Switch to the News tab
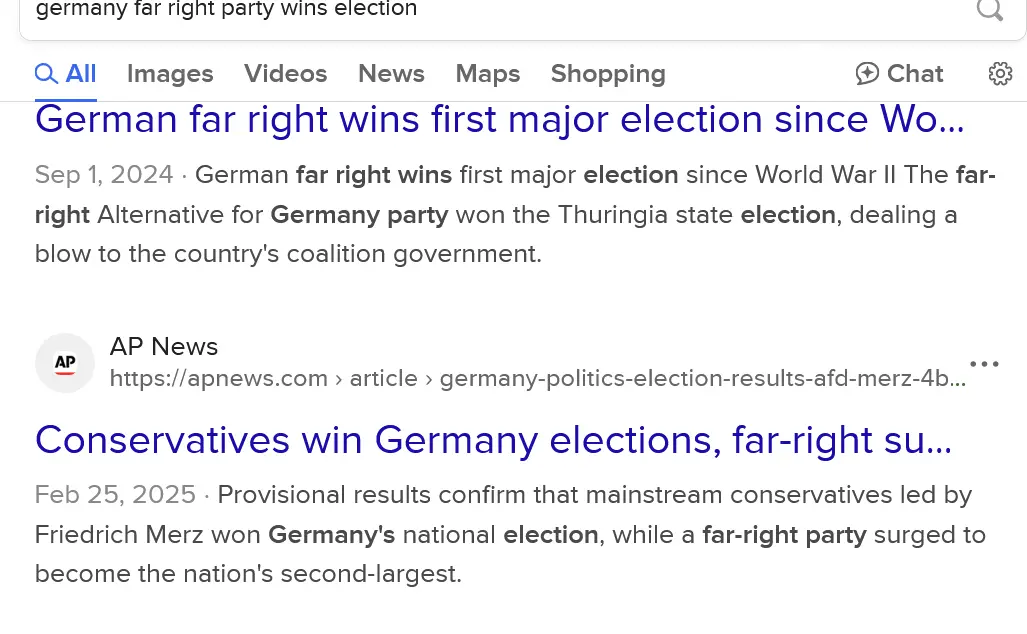Image resolution: width=1027 pixels, height=634 pixels. tap(391, 74)
